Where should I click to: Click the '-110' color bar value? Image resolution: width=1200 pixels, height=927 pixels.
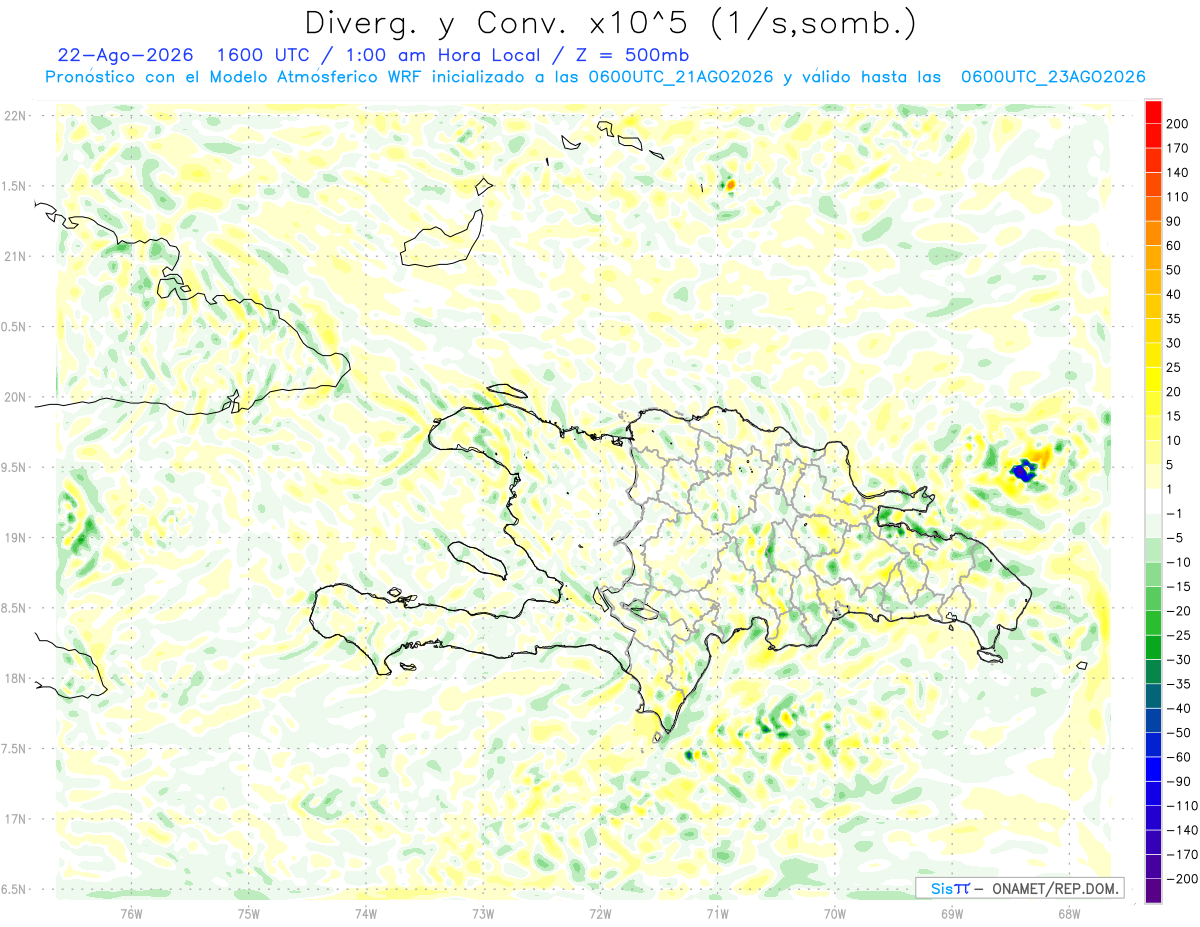[1181, 805]
